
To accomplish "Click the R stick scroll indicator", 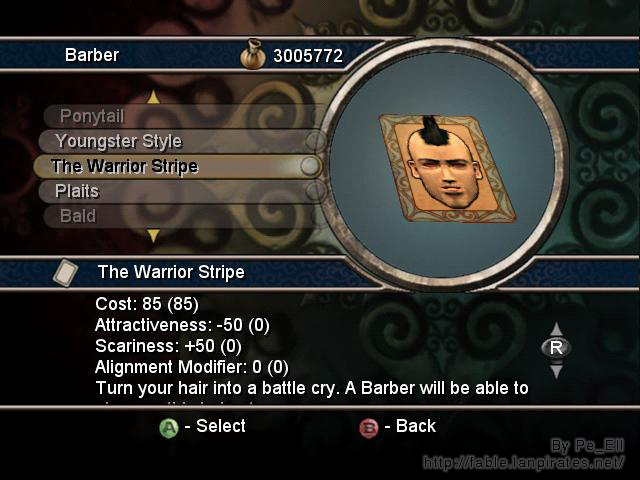I will [x=556, y=347].
